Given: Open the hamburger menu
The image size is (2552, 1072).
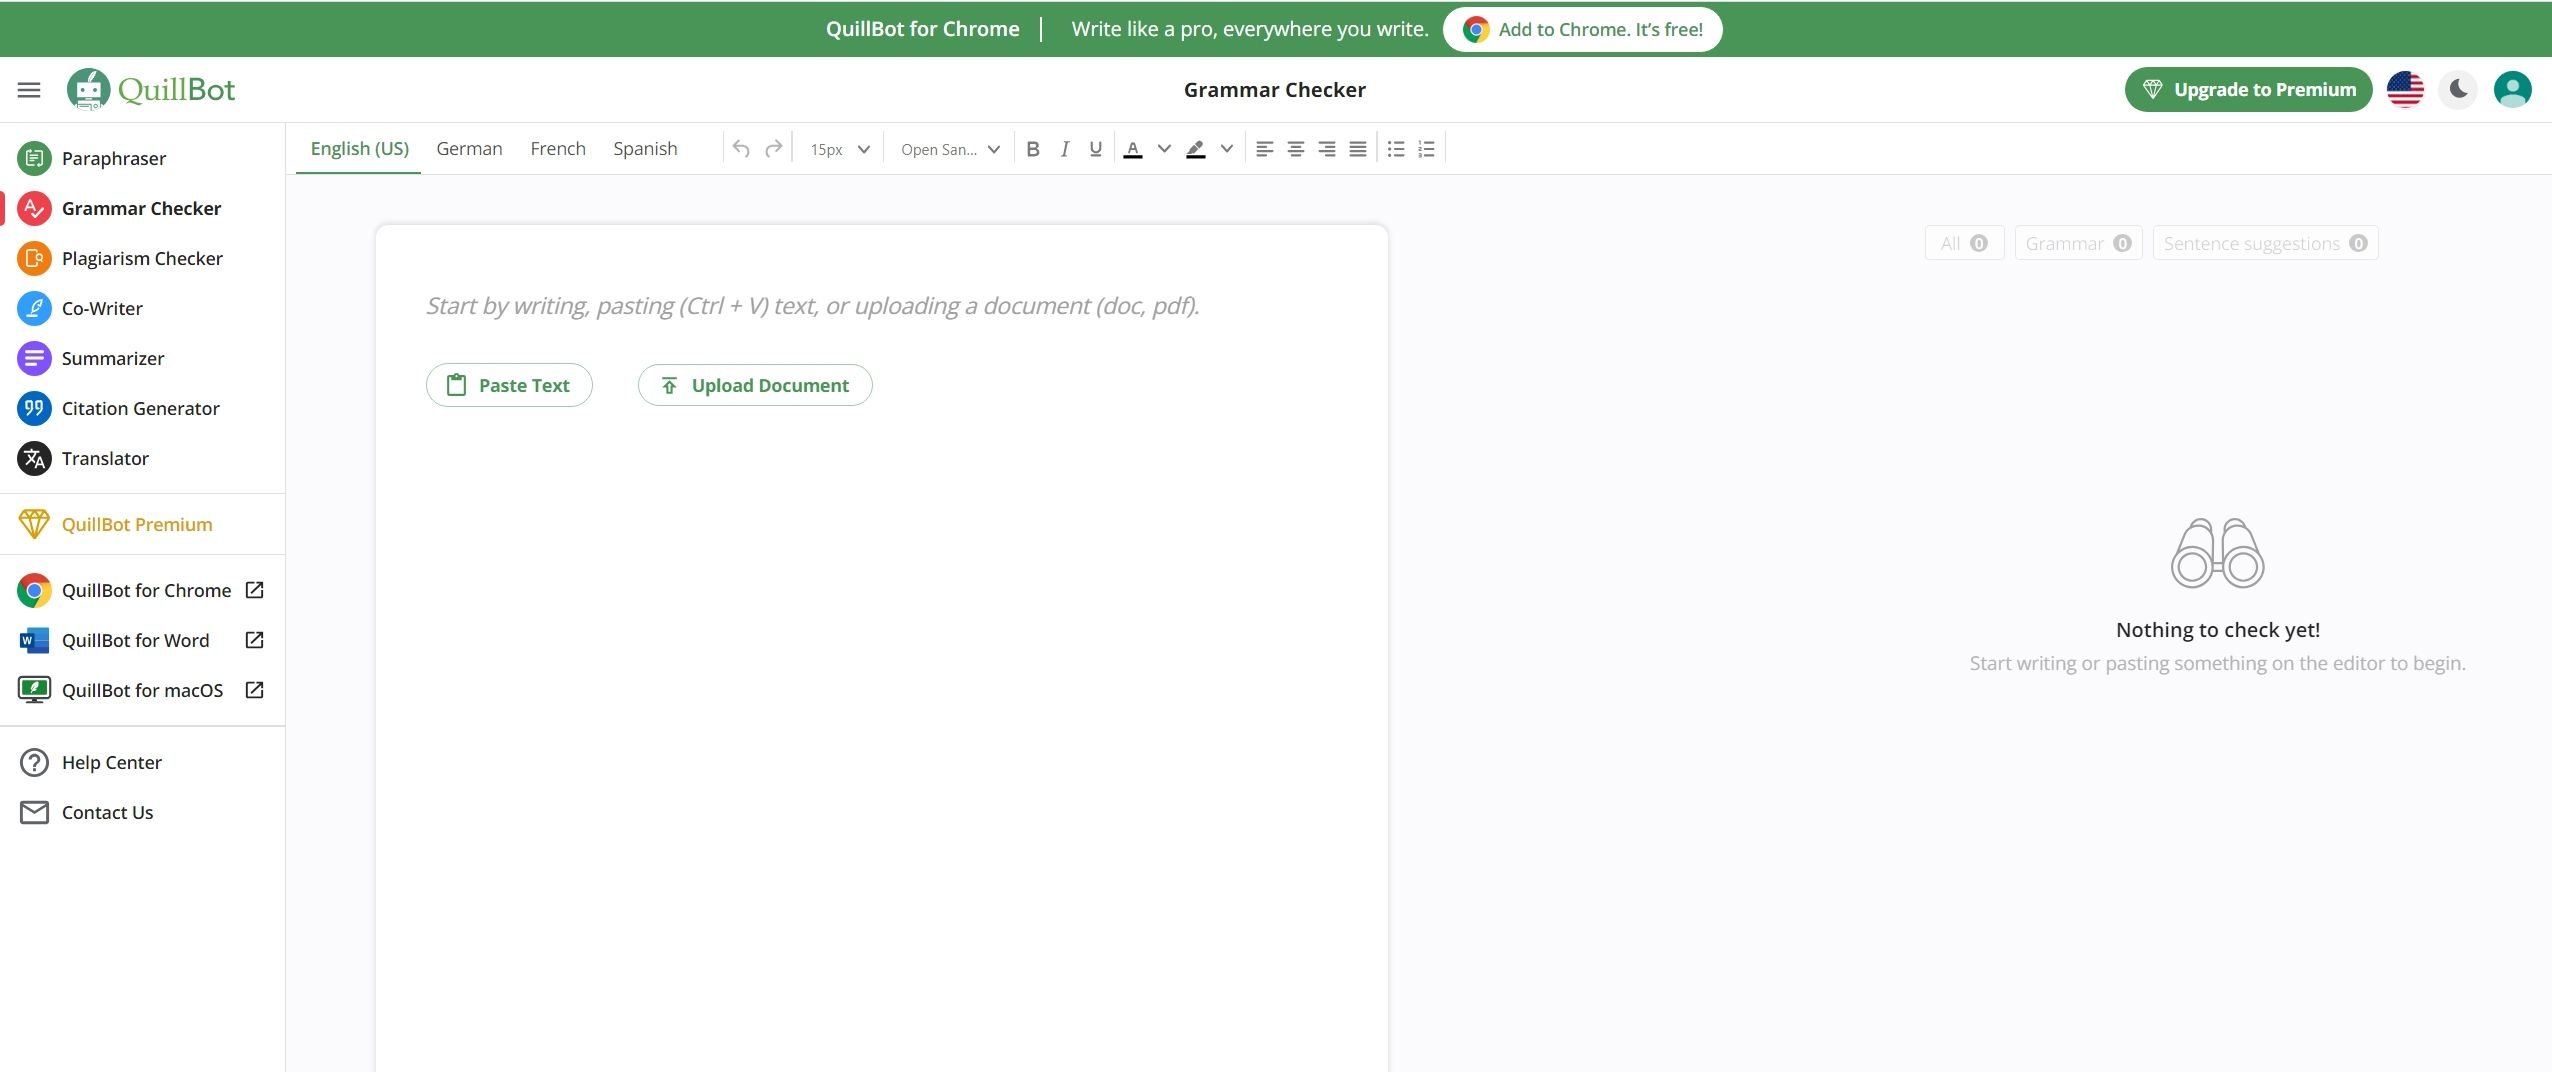Looking at the screenshot, I should click(x=29, y=90).
